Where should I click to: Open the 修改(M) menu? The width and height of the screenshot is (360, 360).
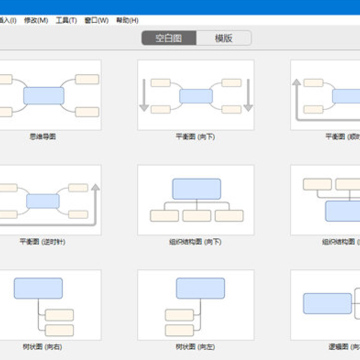36,20
